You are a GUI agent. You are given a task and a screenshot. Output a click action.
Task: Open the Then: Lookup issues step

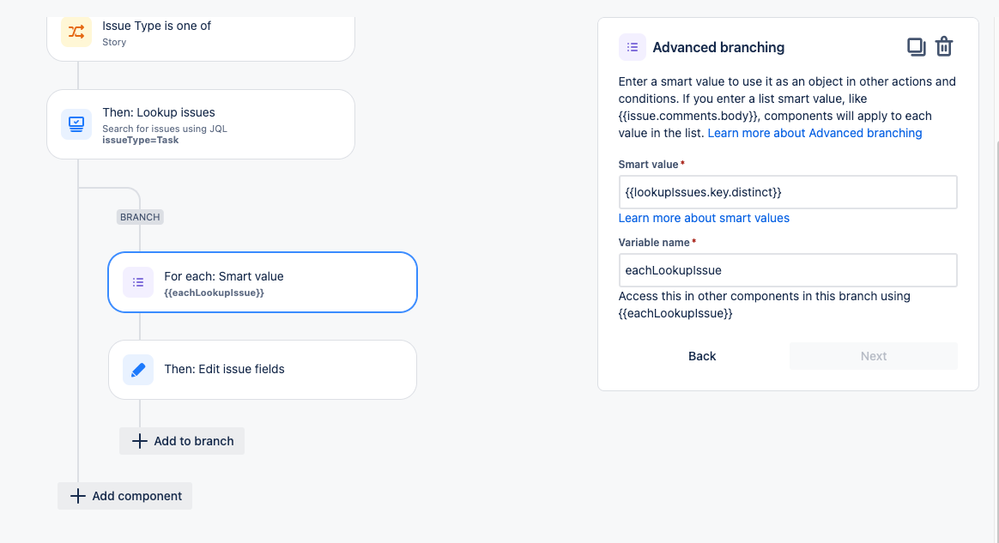201,124
